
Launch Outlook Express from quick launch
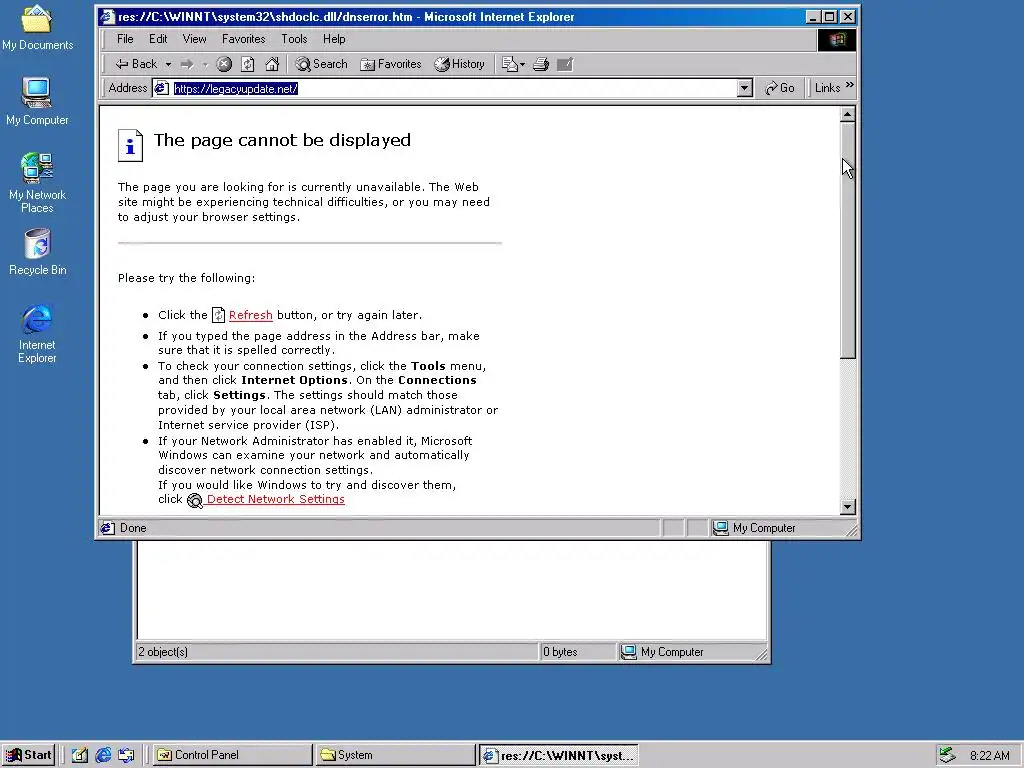coord(126,755)
